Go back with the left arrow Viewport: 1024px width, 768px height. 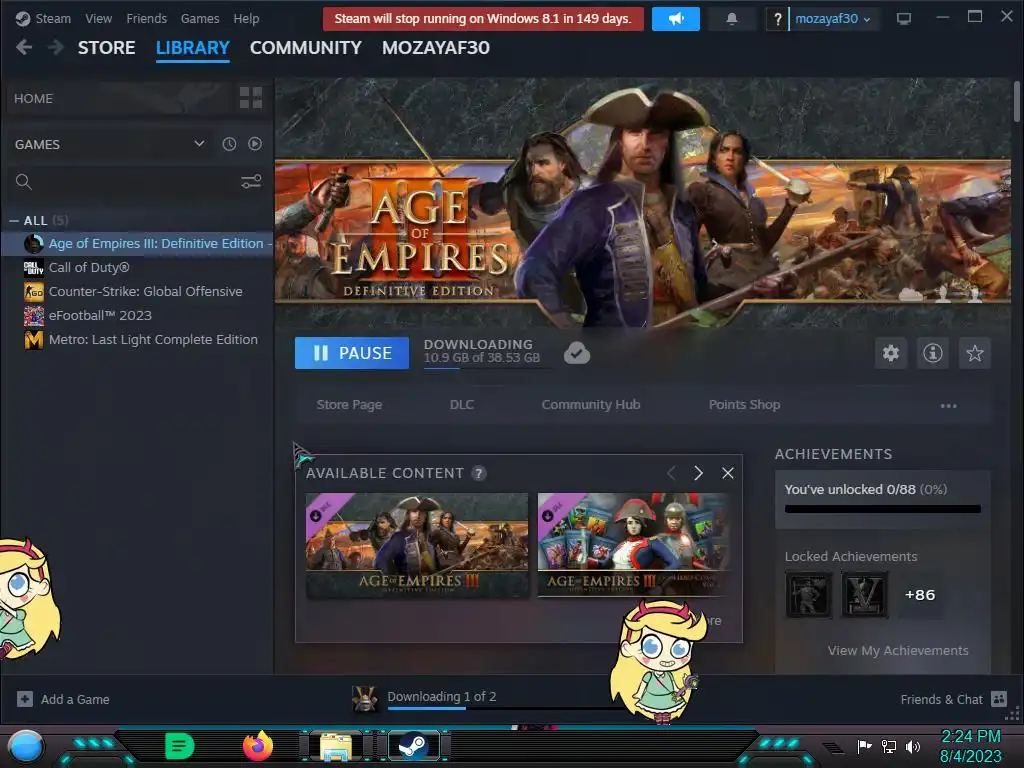tap(24, 47)
